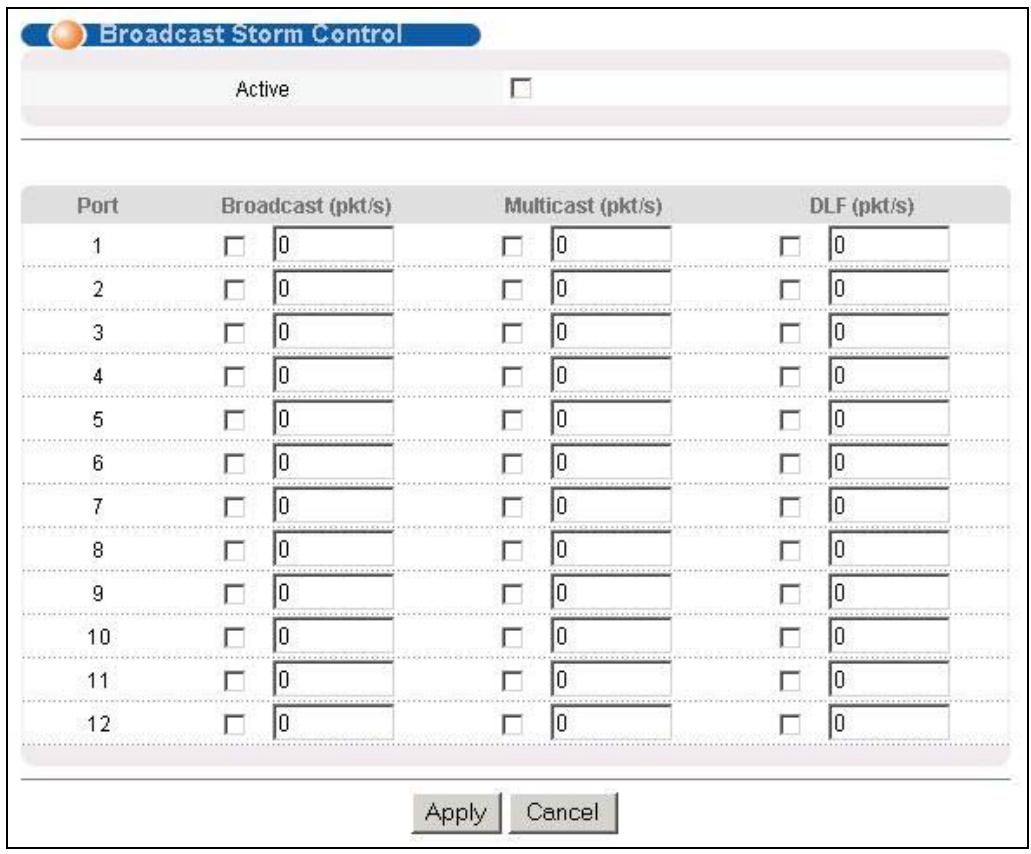Enable DLF limit on port 2

pyautogui.click(x=790, y=290)
